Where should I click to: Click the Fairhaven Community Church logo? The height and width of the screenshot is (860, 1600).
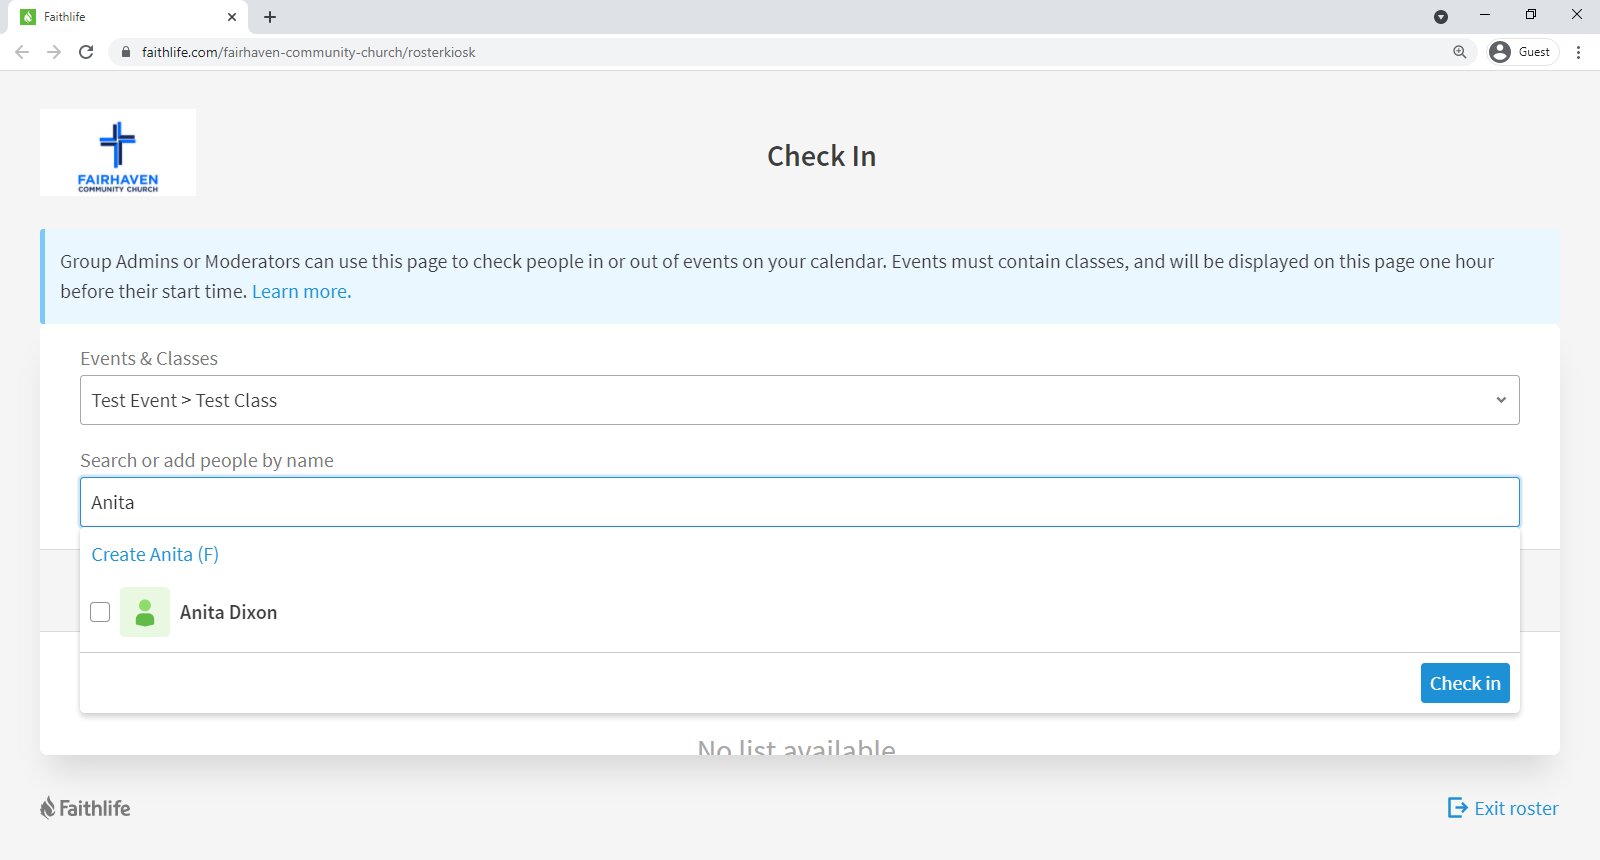[118, 153]
